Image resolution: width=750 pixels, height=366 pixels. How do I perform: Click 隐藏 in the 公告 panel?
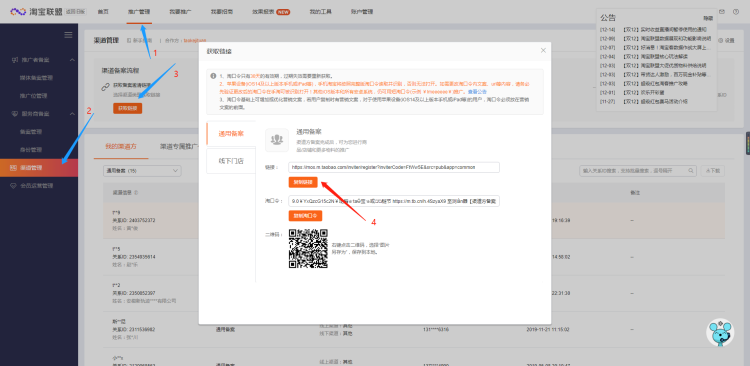coord(708,18)
